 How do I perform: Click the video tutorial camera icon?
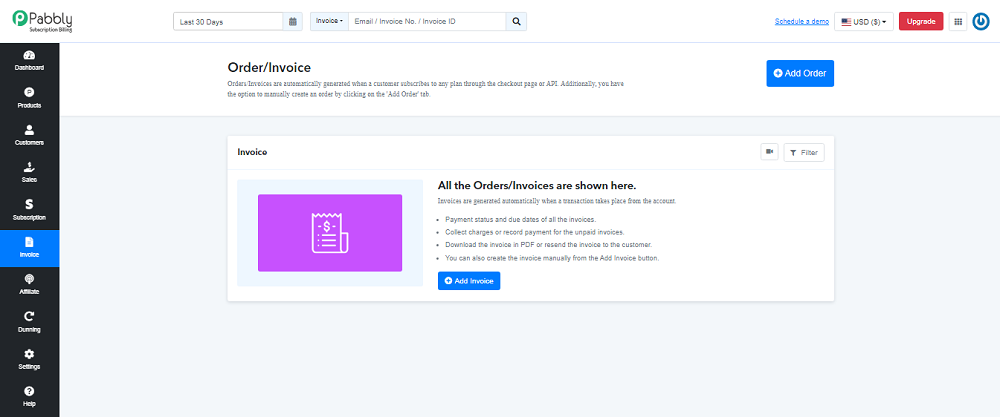(770, 152)
